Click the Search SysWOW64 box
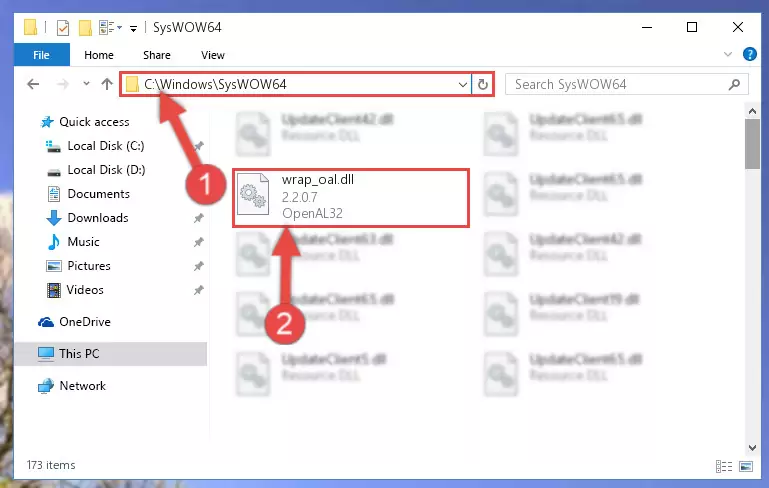Image resolution: width=769 pixels, height=488 pixels. pos(627,84)
